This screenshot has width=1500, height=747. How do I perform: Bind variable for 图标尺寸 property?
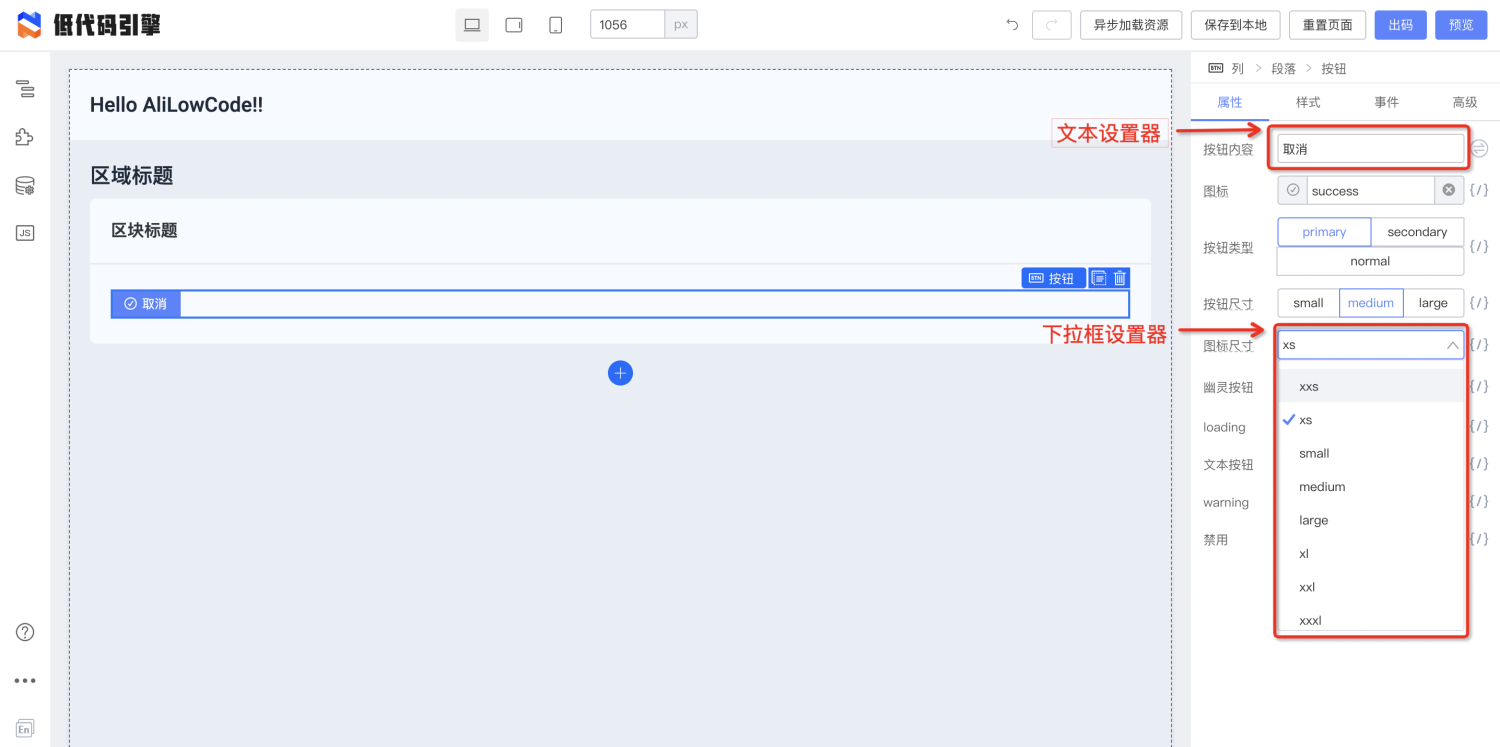coord(1479,345)
